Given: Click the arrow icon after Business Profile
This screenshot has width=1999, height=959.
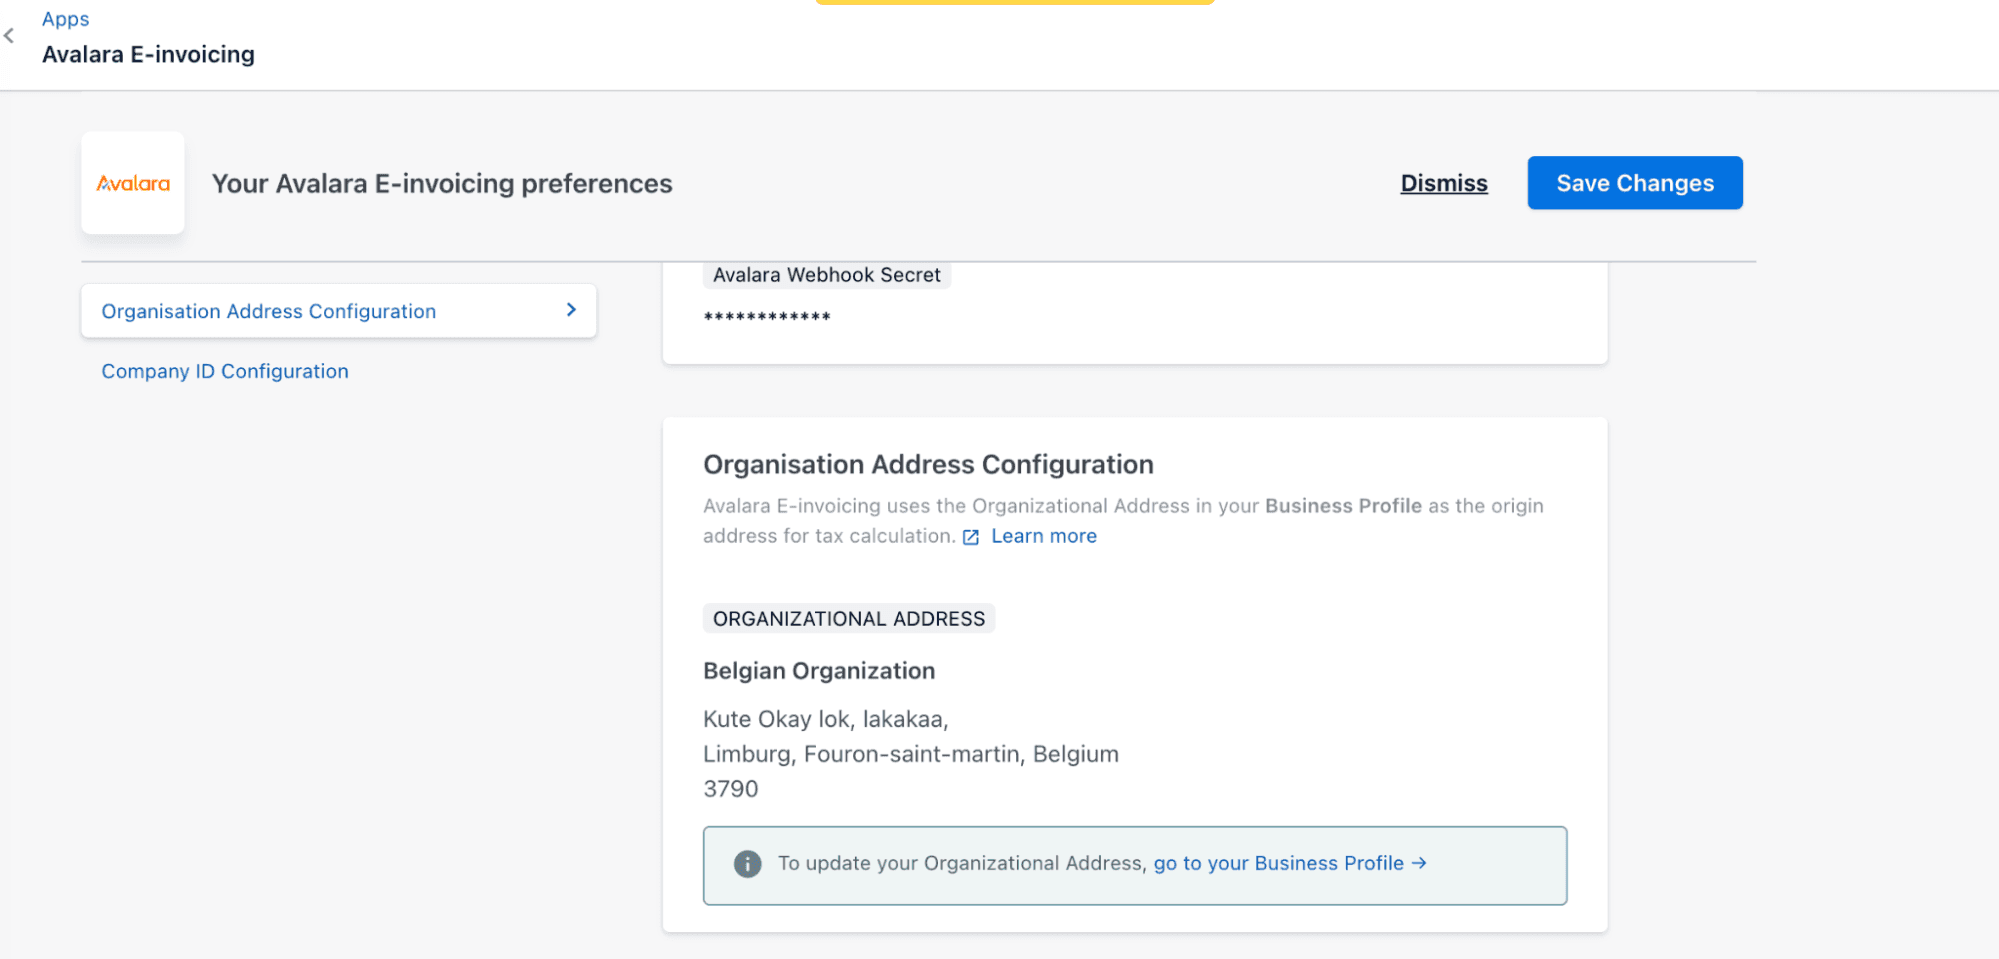Looking at the screenshot, I should (1419, 863).
